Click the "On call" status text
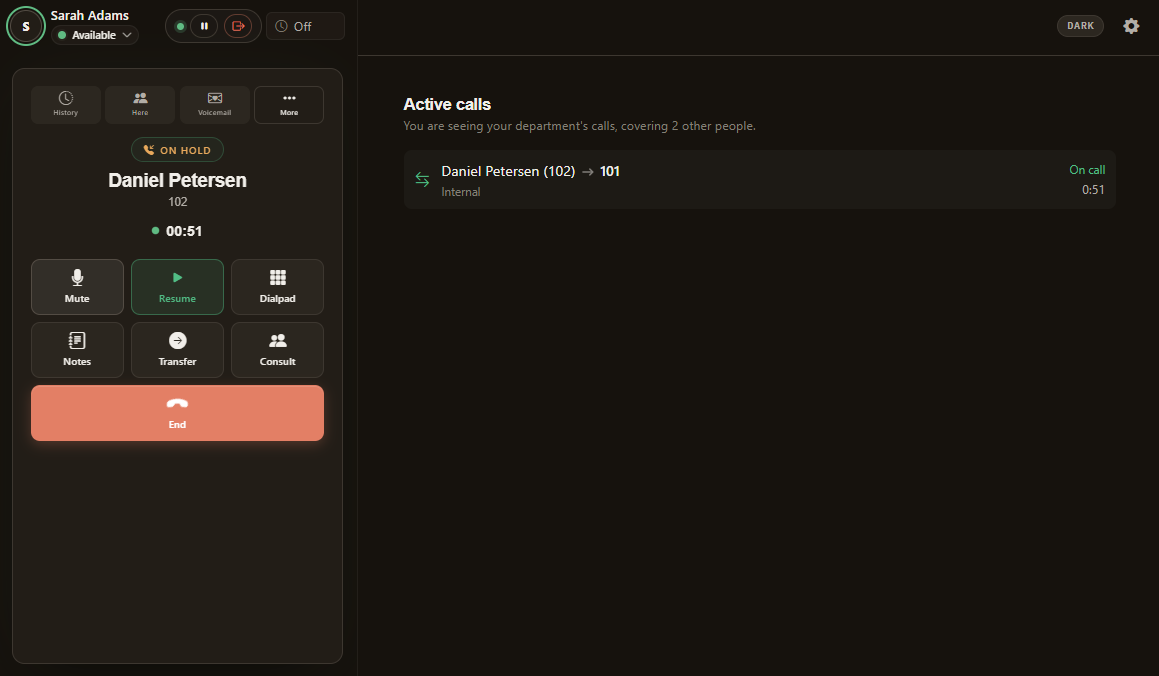 tap(1087, 170)
